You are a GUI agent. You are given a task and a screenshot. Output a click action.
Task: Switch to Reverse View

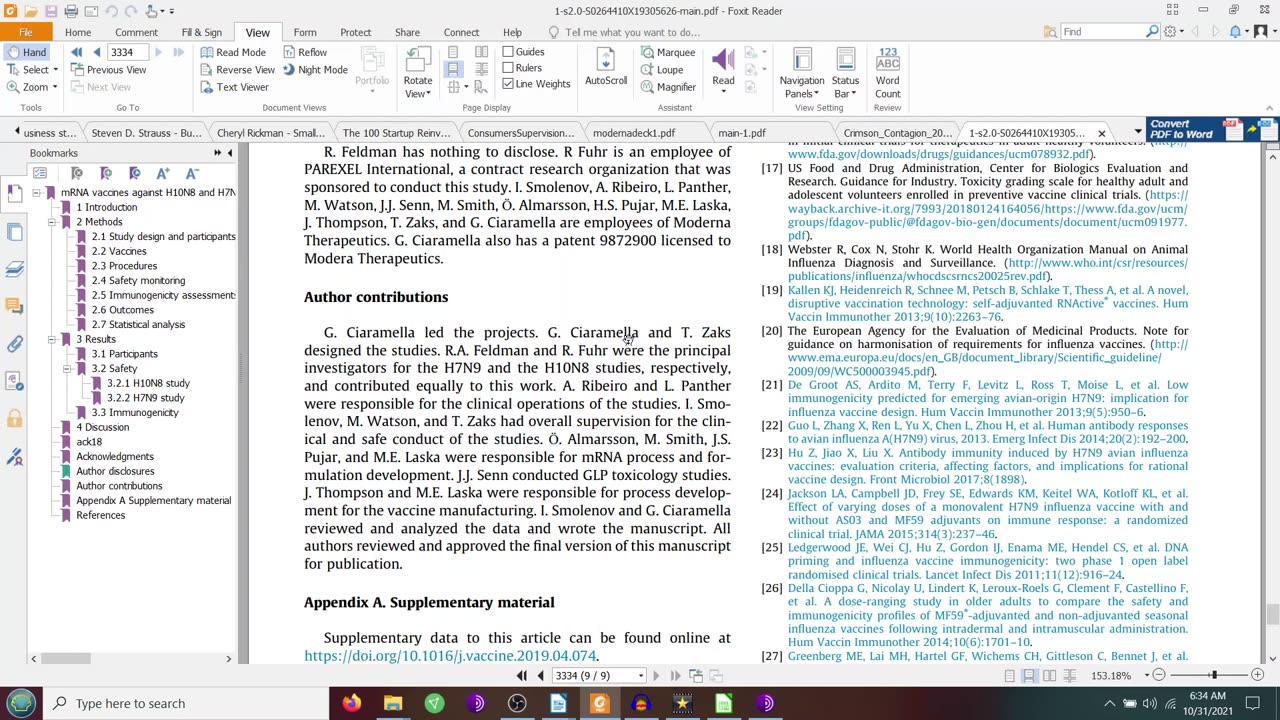(238, 70)
